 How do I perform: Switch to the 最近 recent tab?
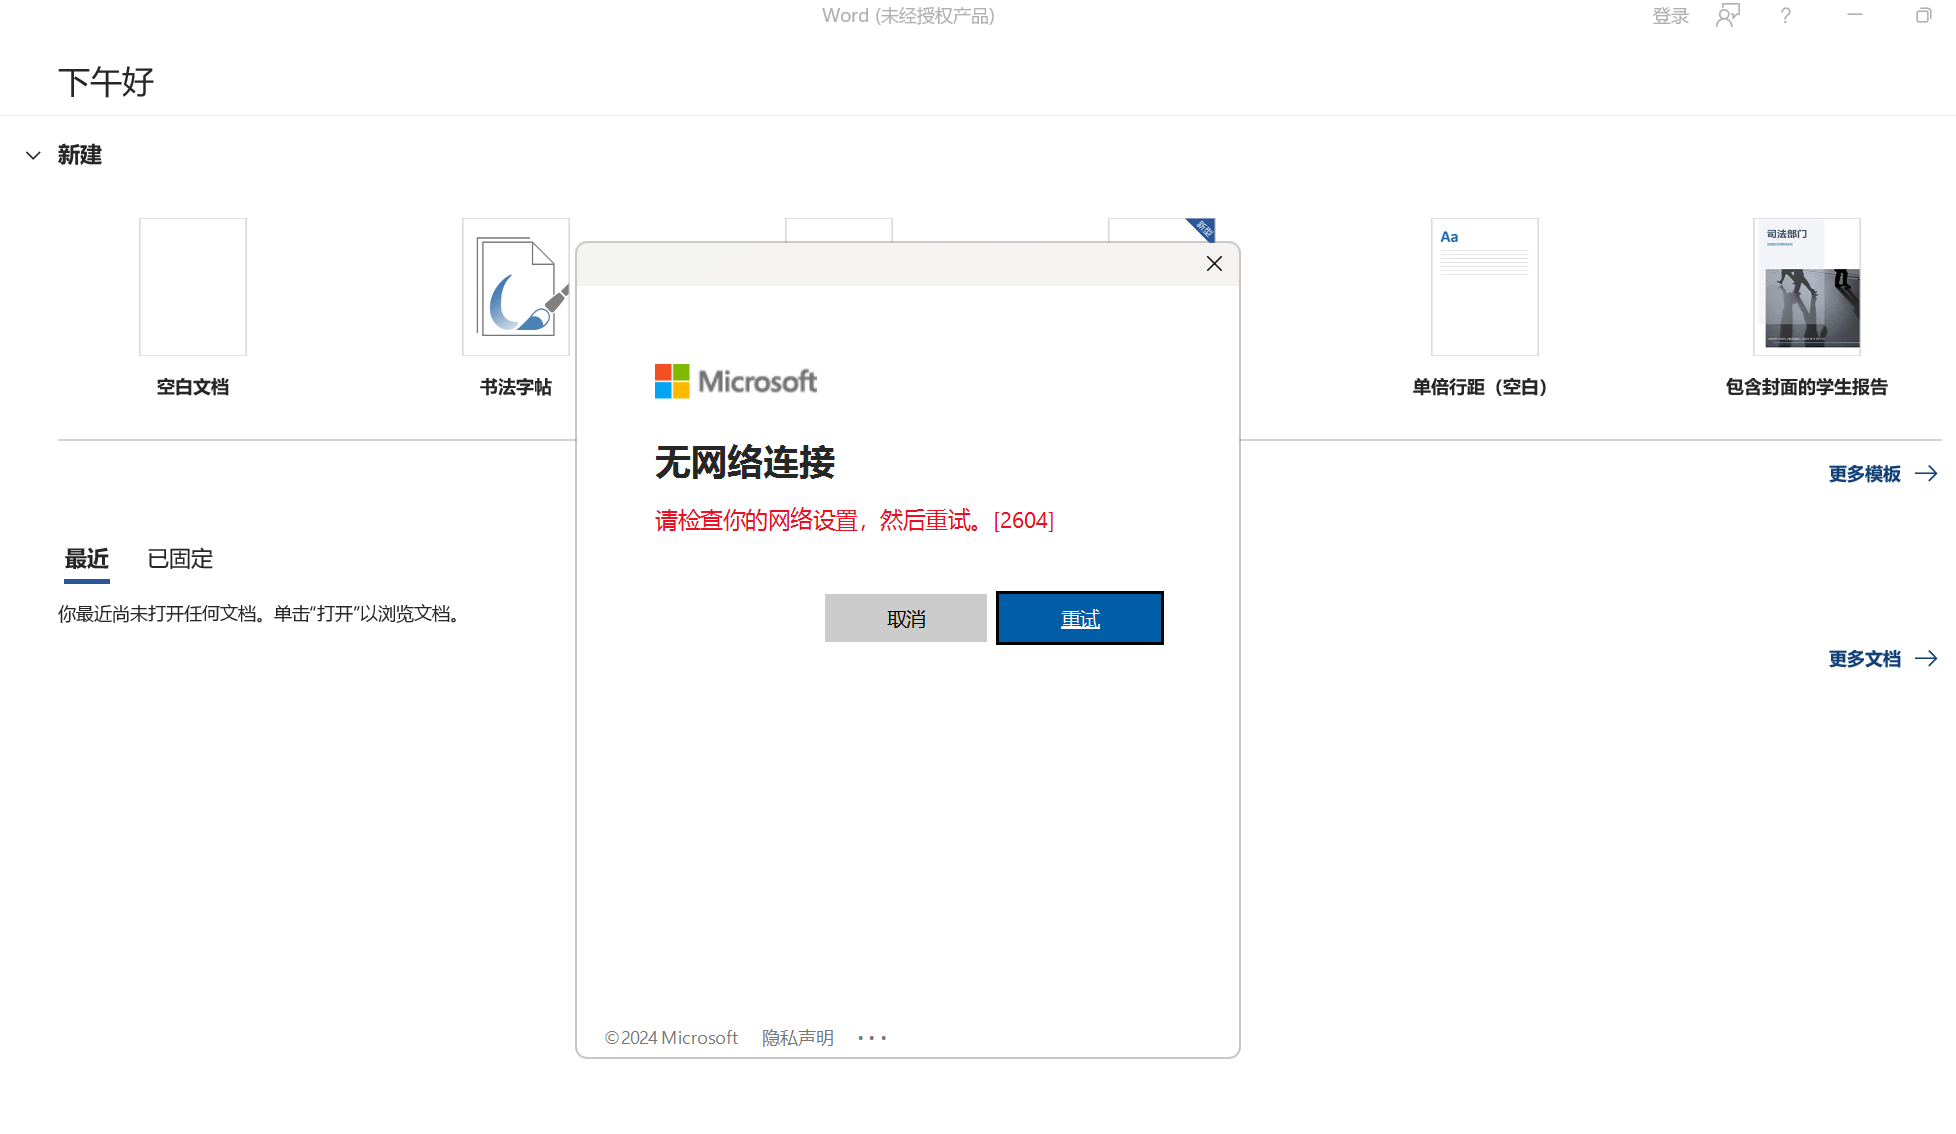[87, 559]
